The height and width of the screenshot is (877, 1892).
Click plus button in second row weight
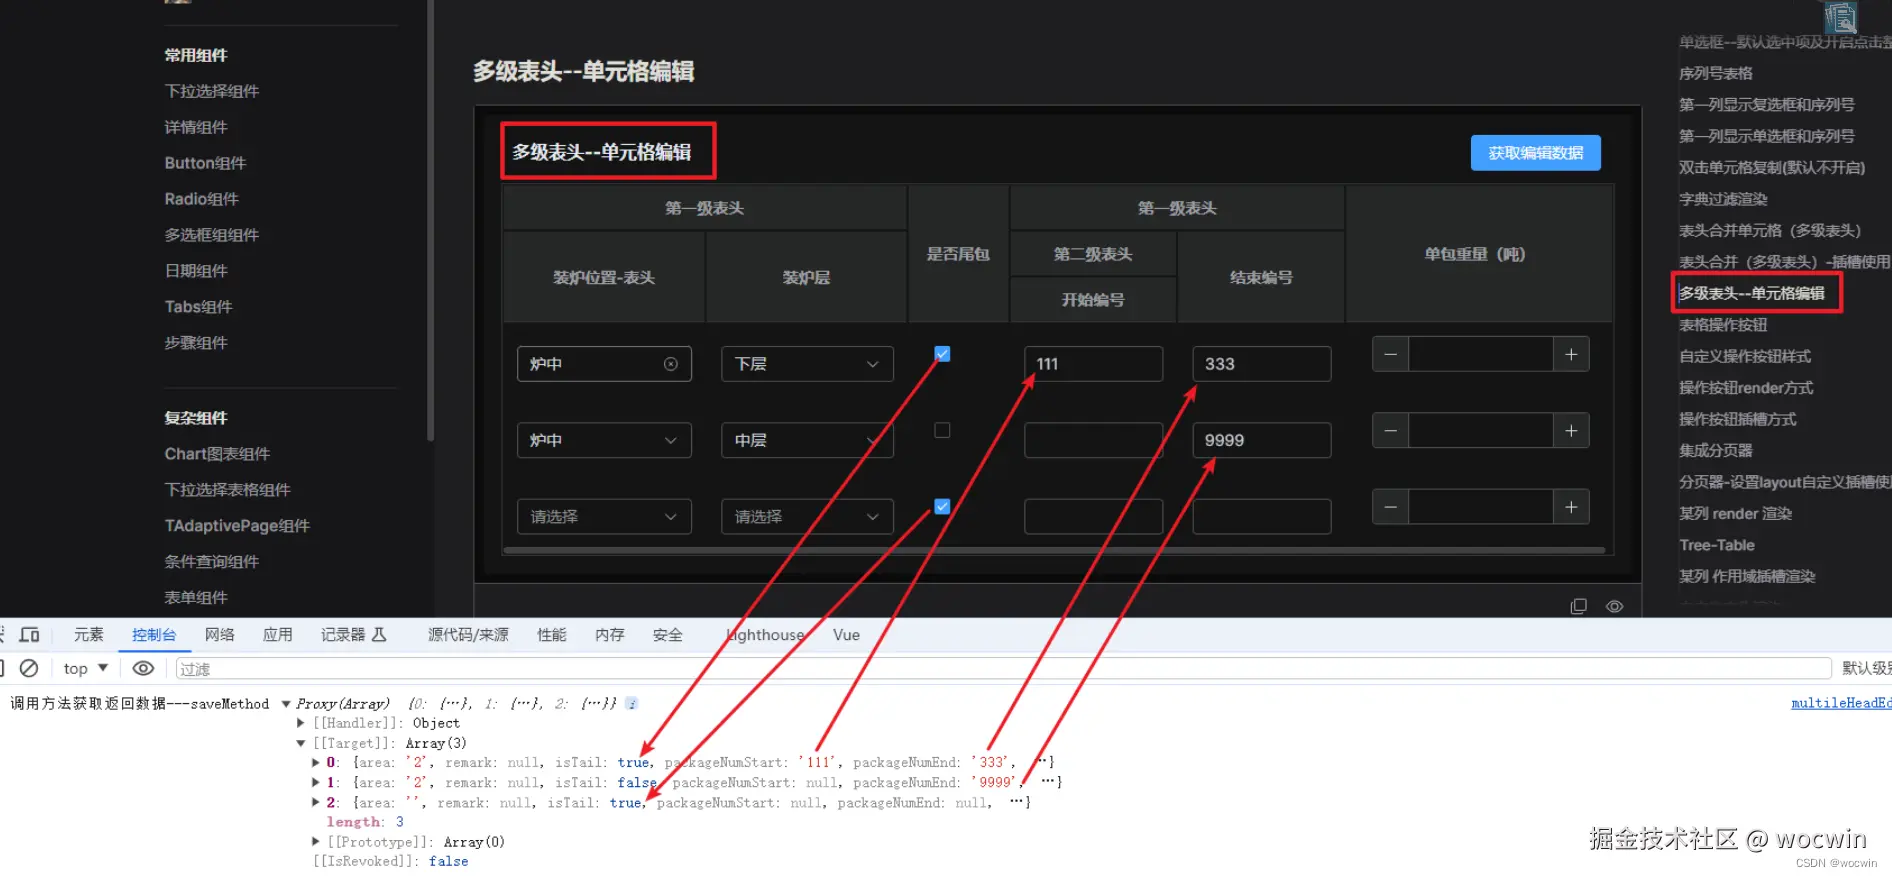[x=1571, y=430]
